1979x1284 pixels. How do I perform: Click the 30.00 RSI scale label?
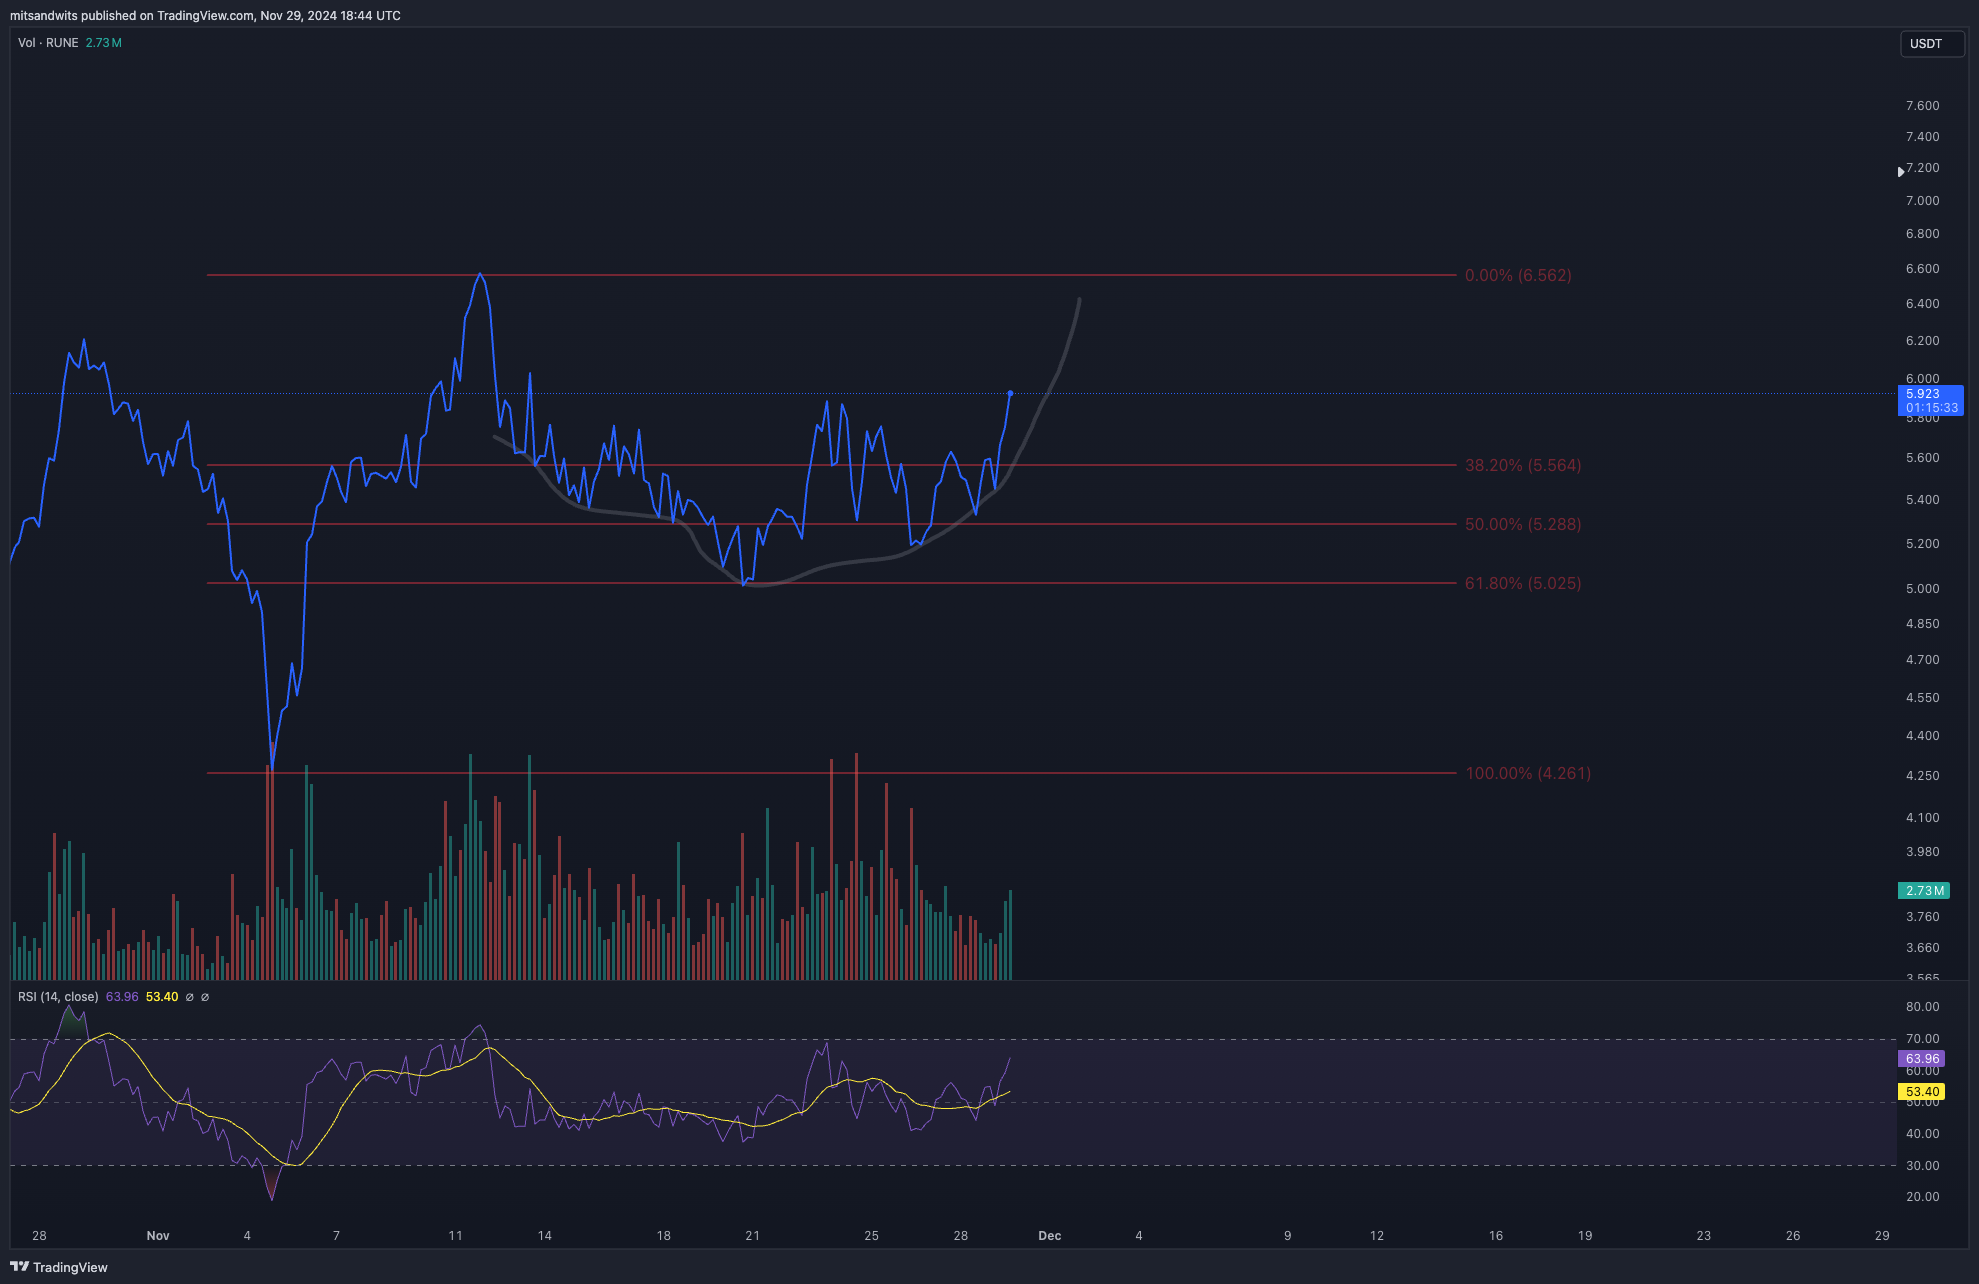(1923, 1166)
